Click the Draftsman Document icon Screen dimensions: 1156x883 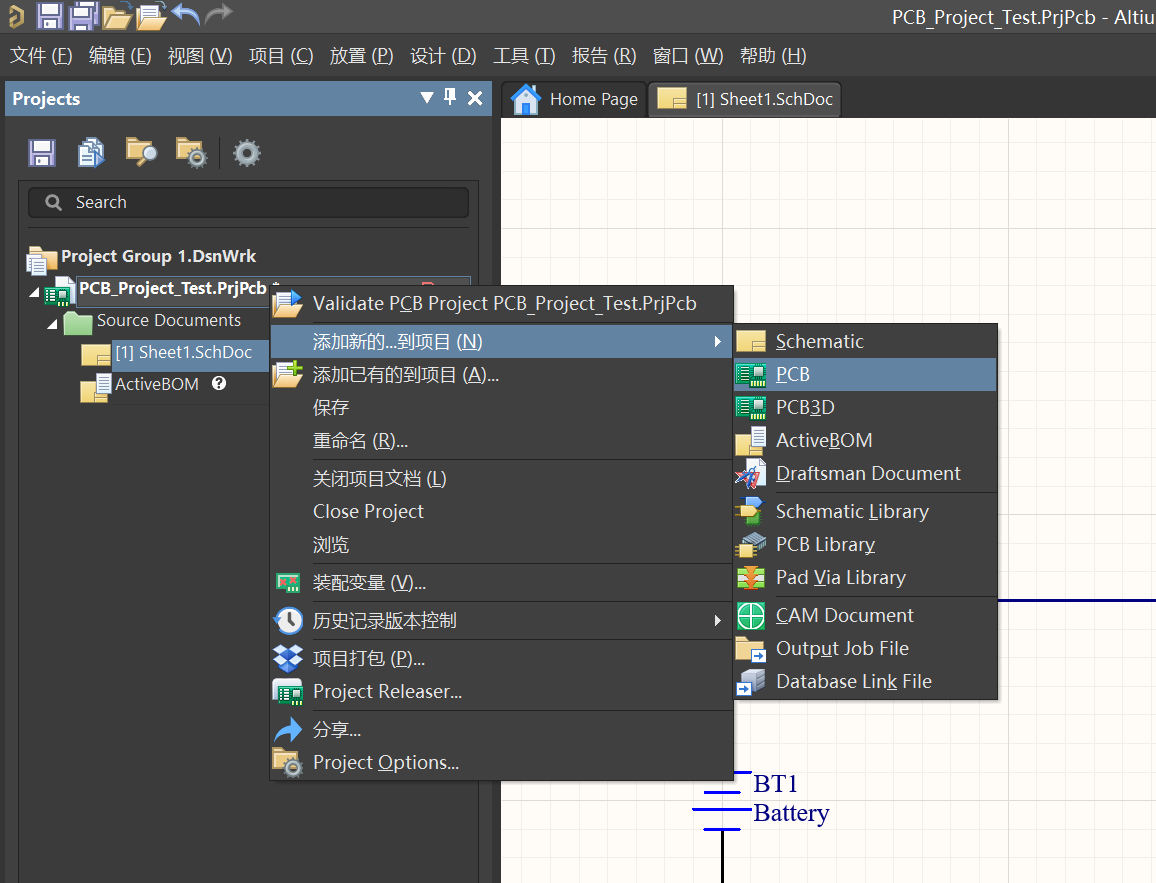click(751, 474)
